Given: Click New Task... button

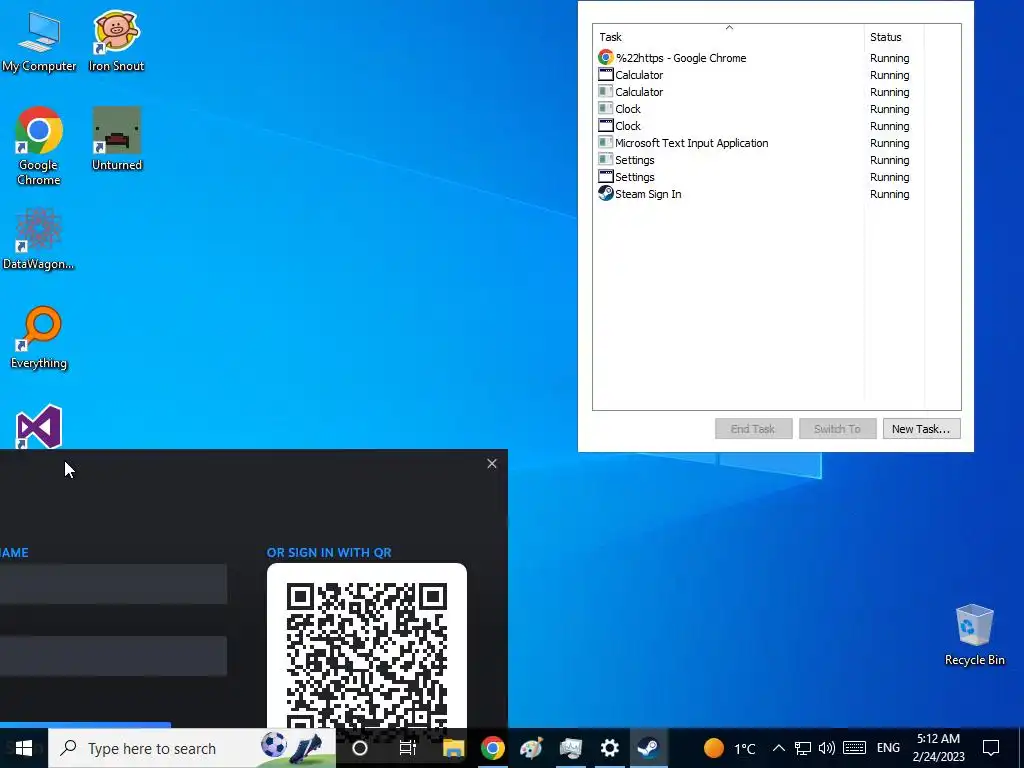Looking at the screenshot, I should 921,429.
